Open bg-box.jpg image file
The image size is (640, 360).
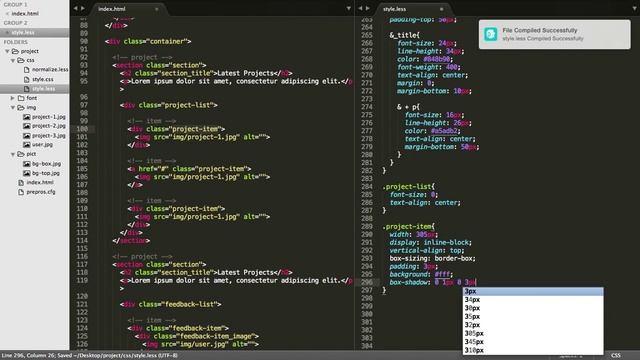[x=47, y=164]
